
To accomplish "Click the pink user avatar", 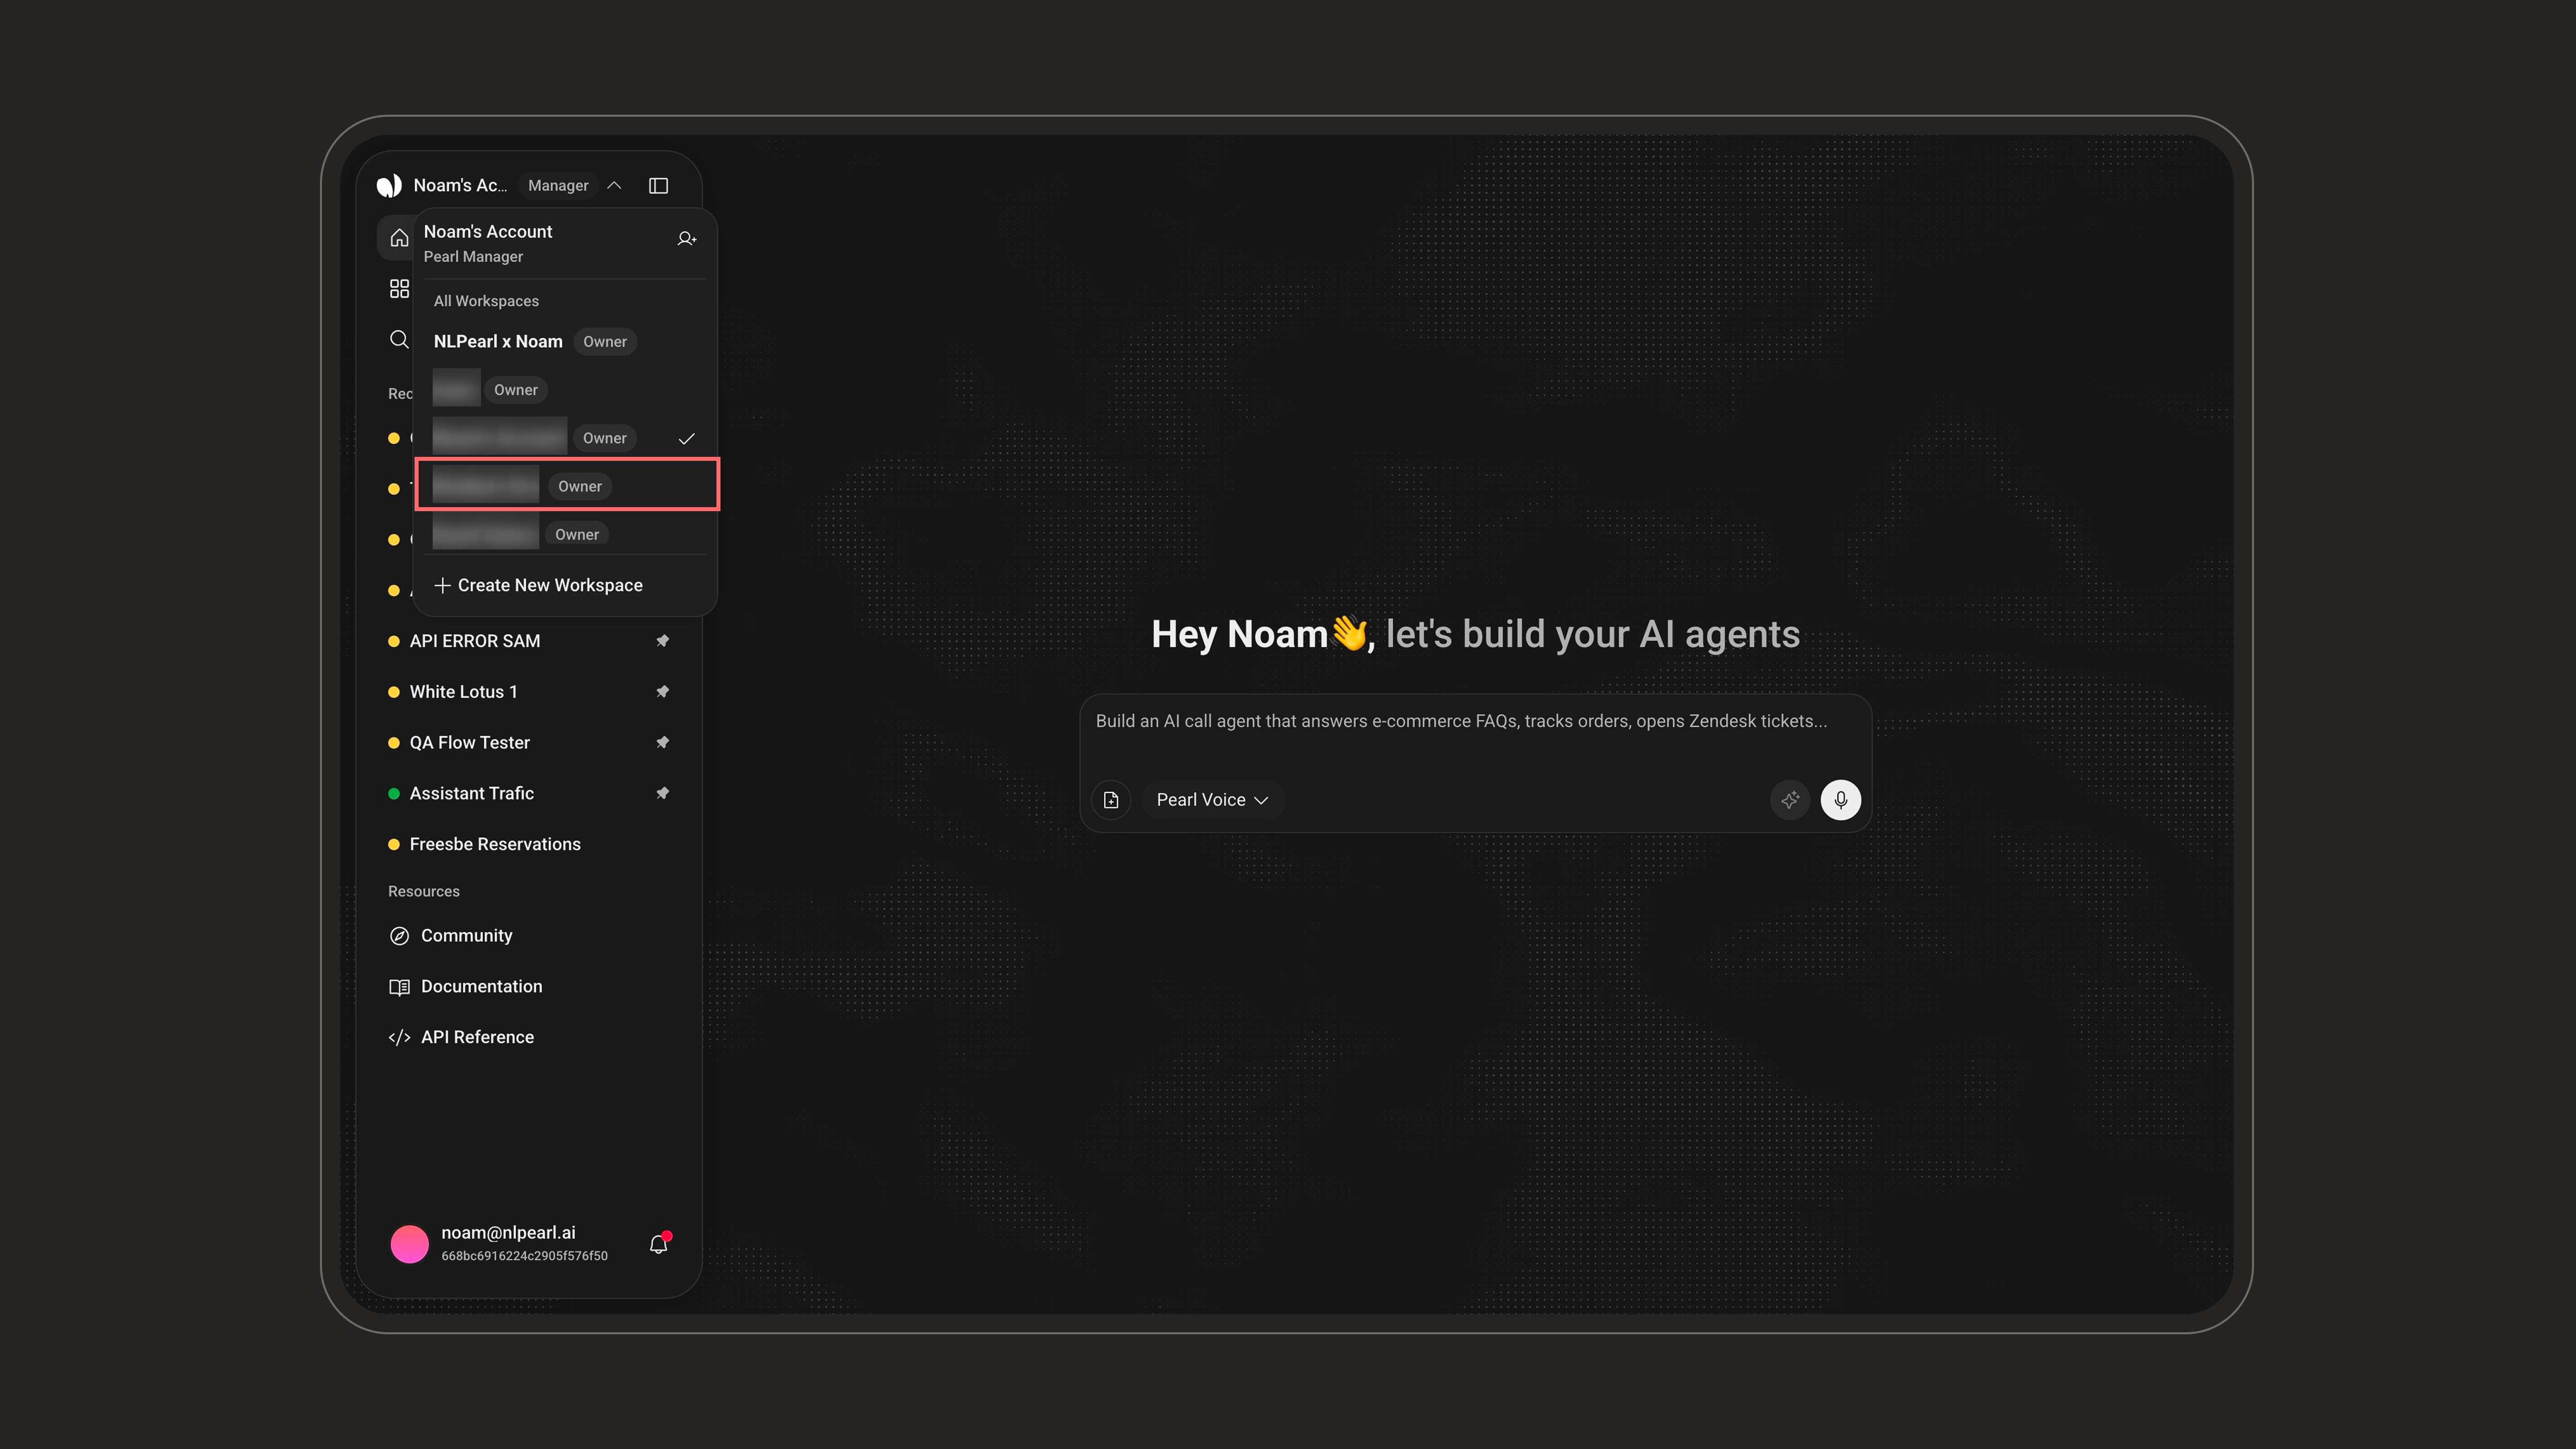I will (x=409, y=1244).
